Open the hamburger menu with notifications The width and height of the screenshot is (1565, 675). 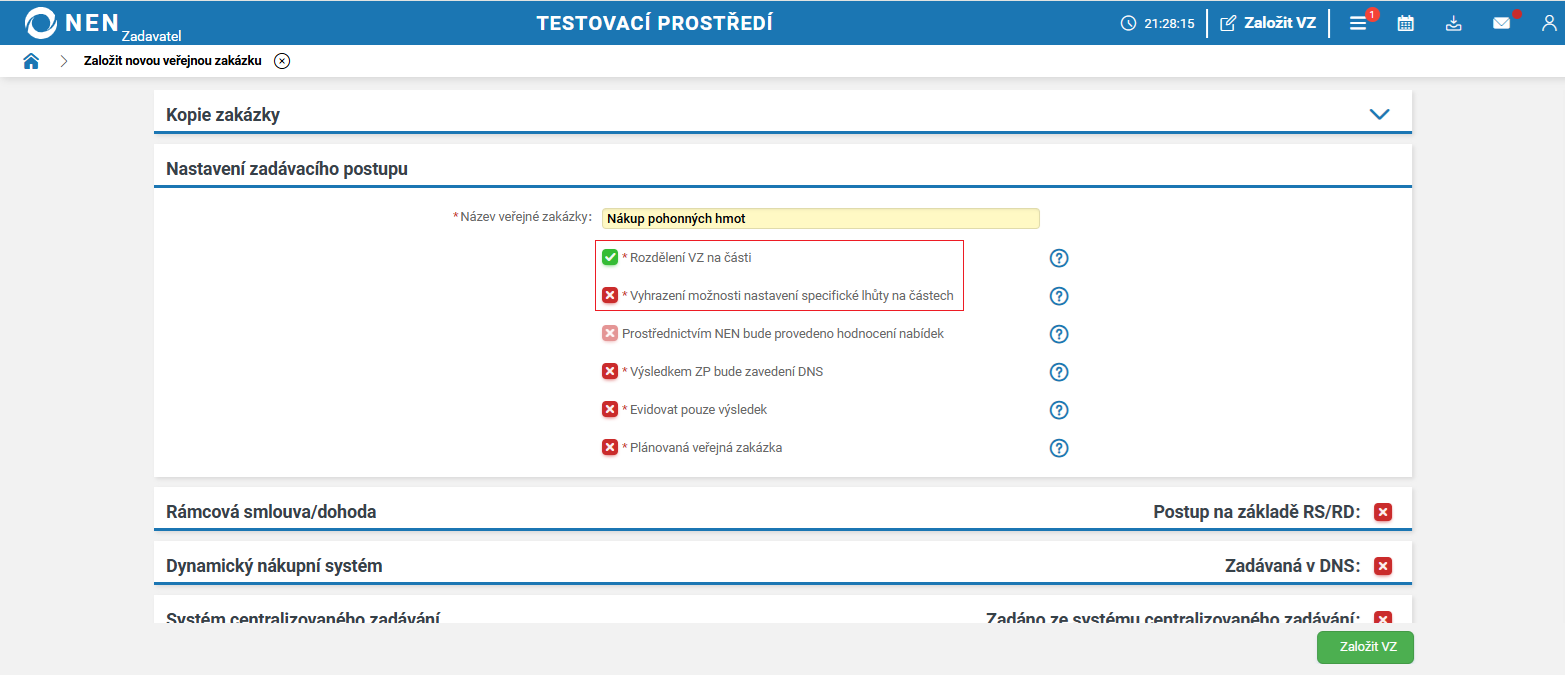[x=1358, y=21]
